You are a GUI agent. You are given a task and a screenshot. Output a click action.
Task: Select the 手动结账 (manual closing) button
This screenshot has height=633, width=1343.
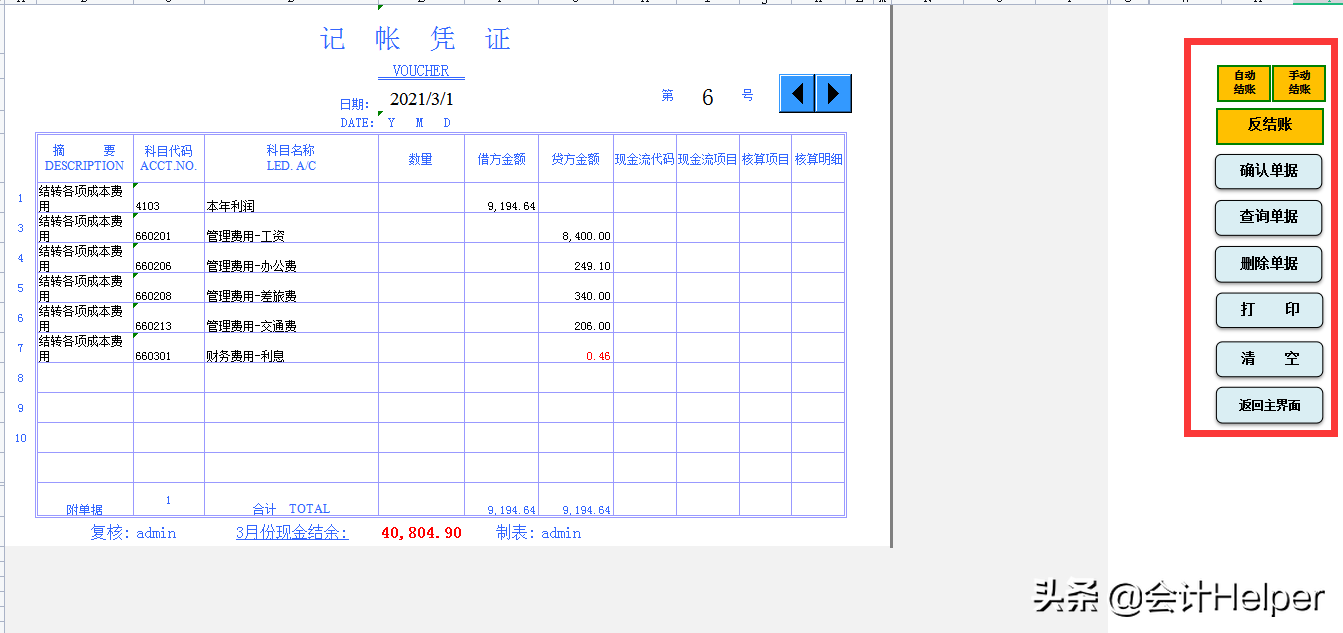(1299, 84)
